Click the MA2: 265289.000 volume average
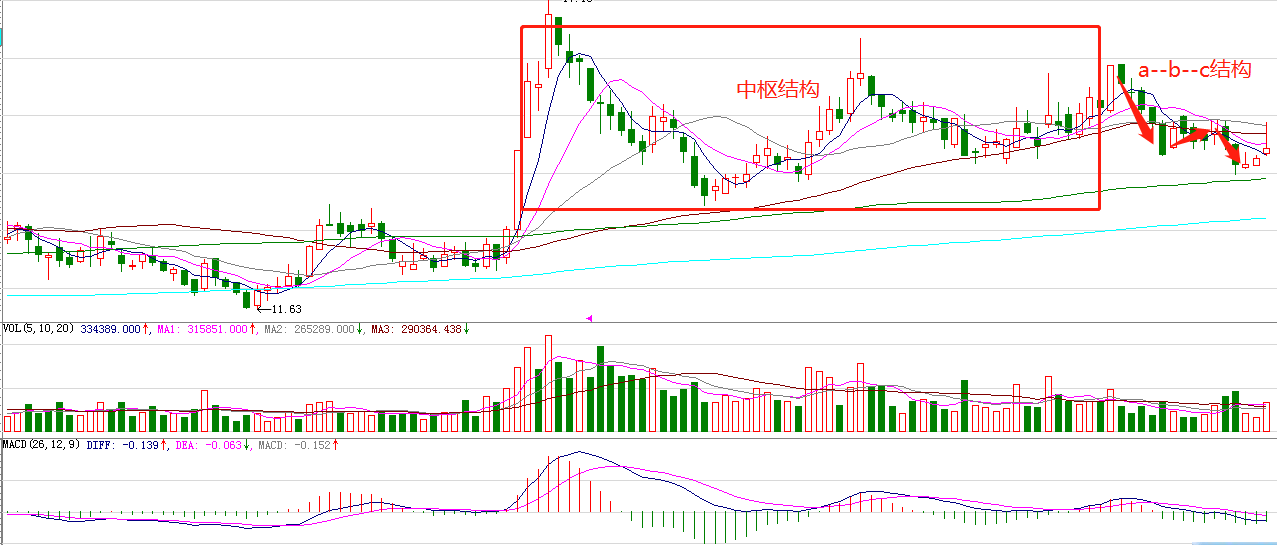 [x=311, y=328]
